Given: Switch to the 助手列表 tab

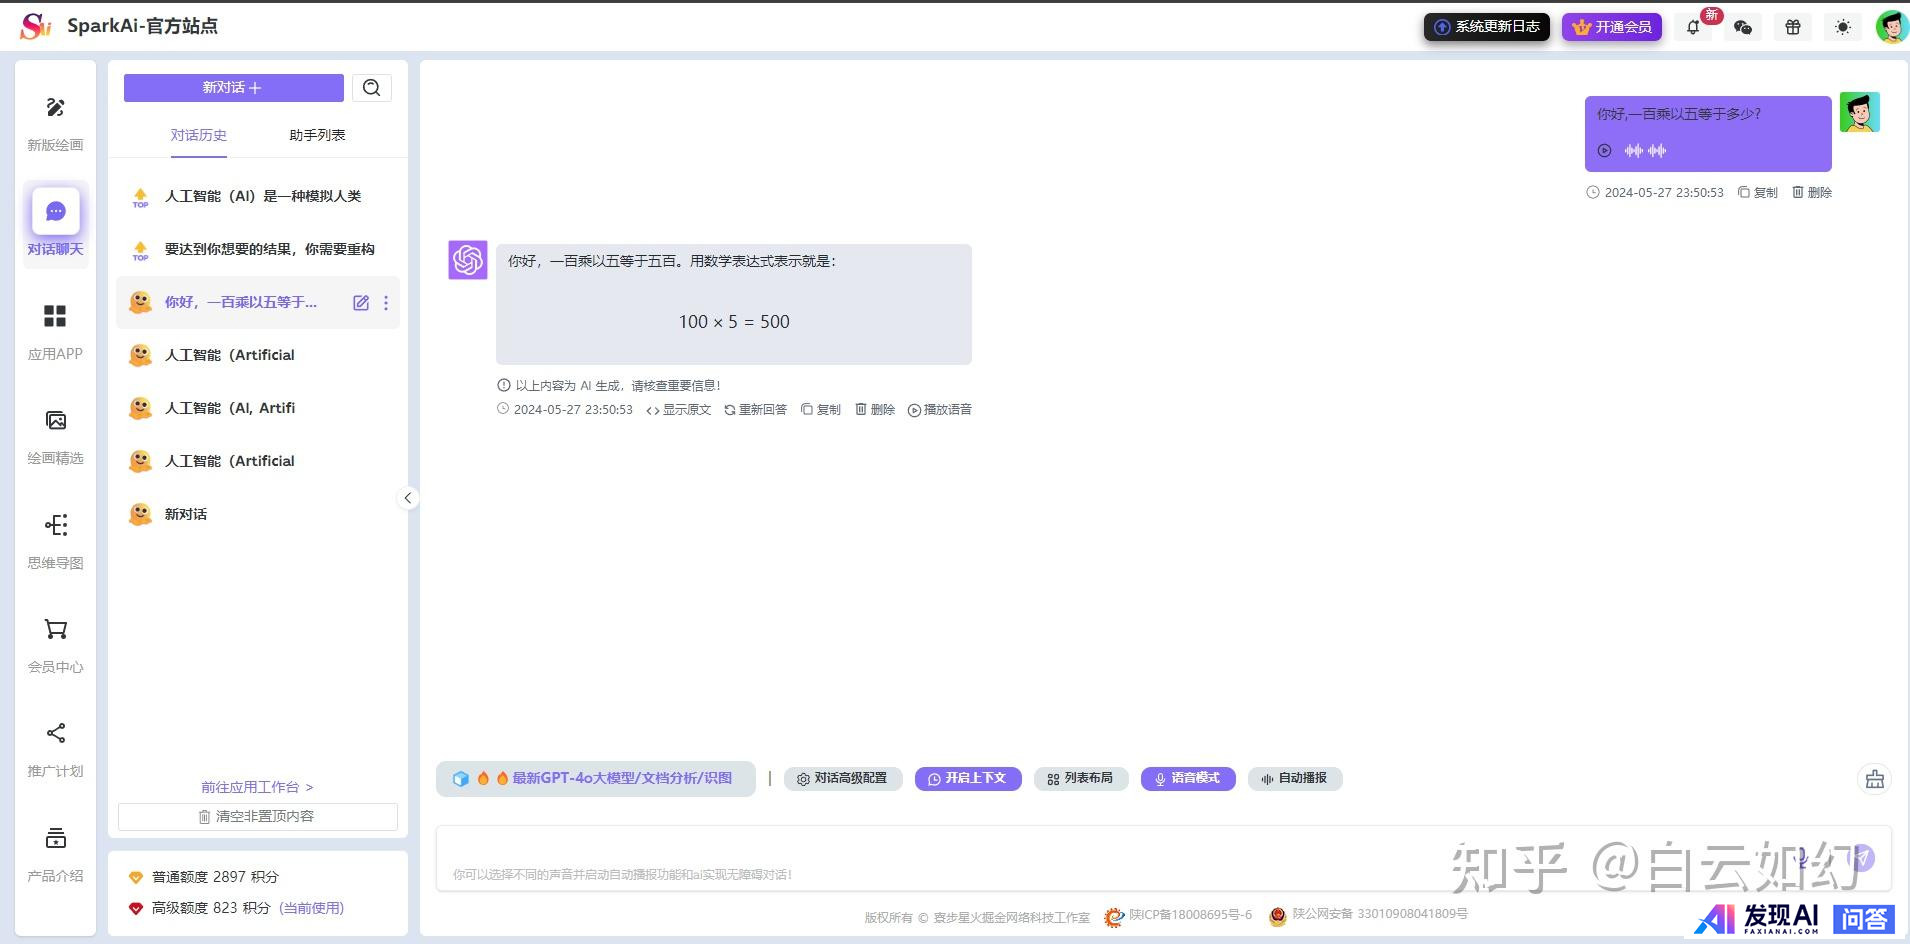Looking at the screenshot, I should (317, 135).
